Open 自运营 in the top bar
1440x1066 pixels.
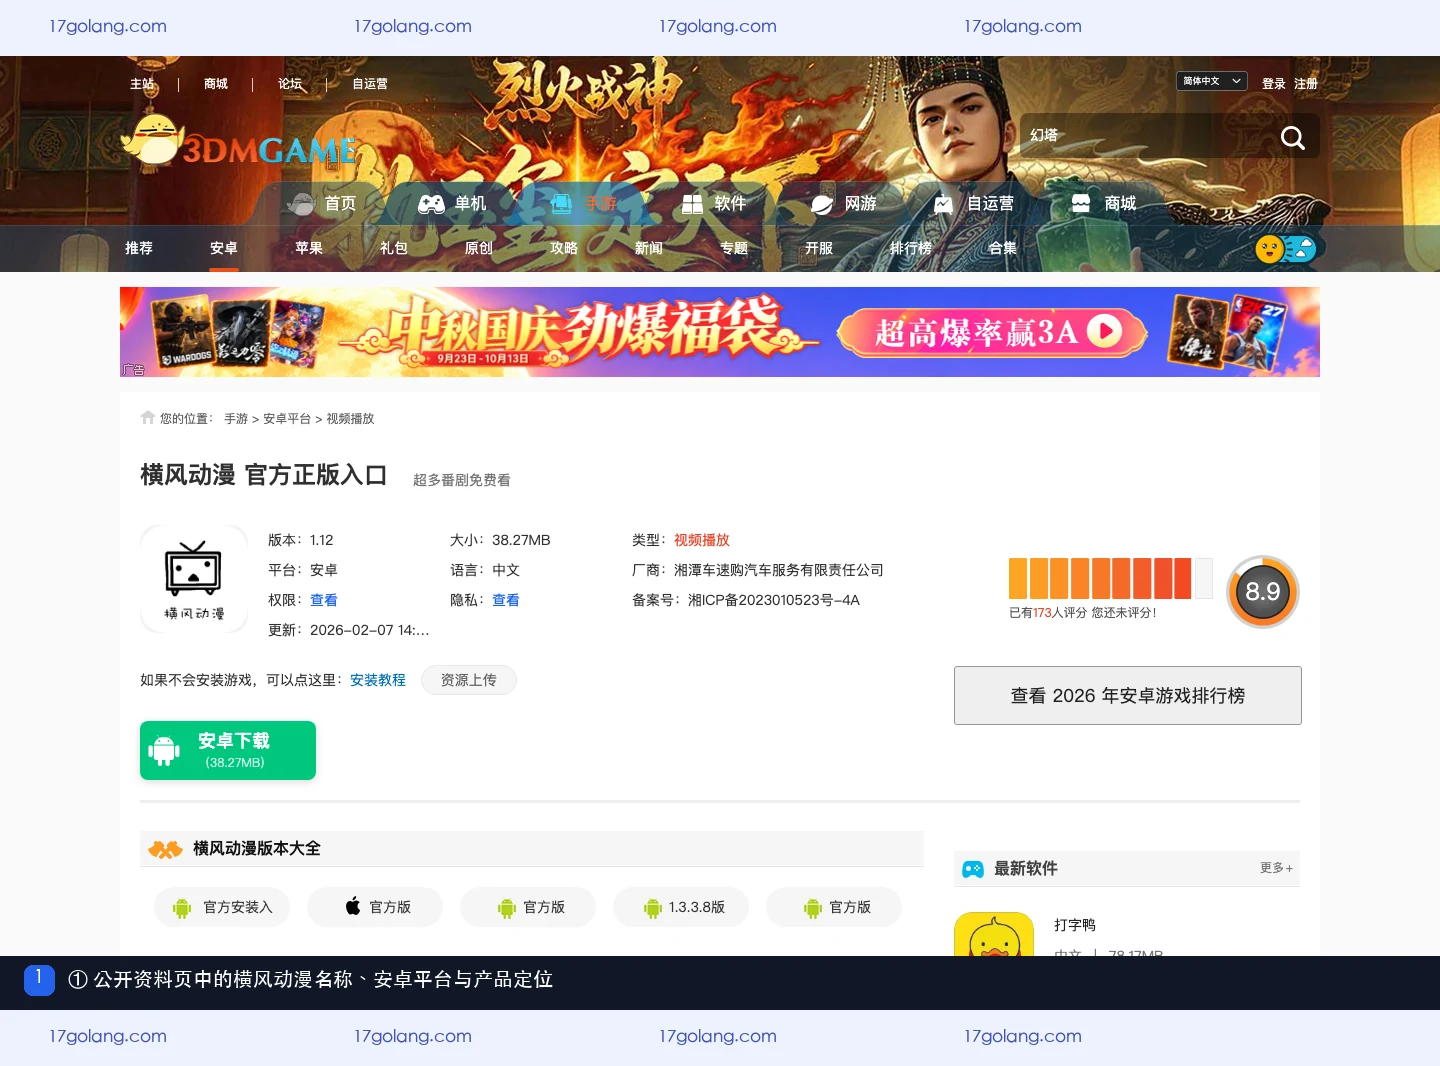[370, 84]
